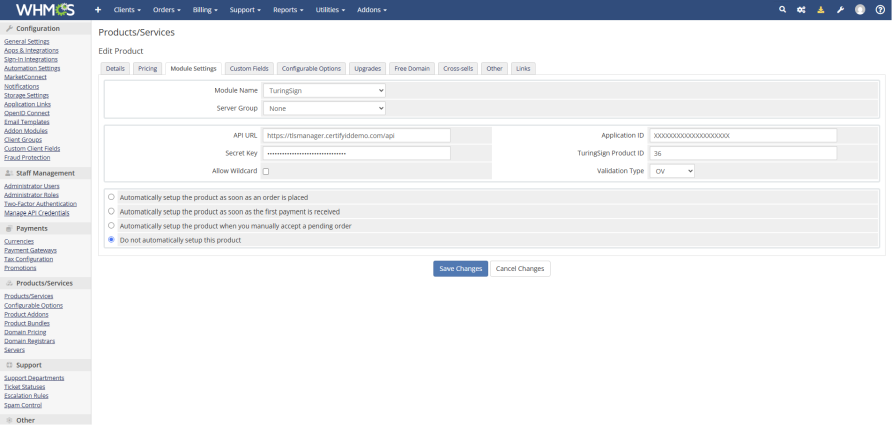Open the Module Name dropdown
This screenshot has height=425, width=892.
[x=324, y=90]
